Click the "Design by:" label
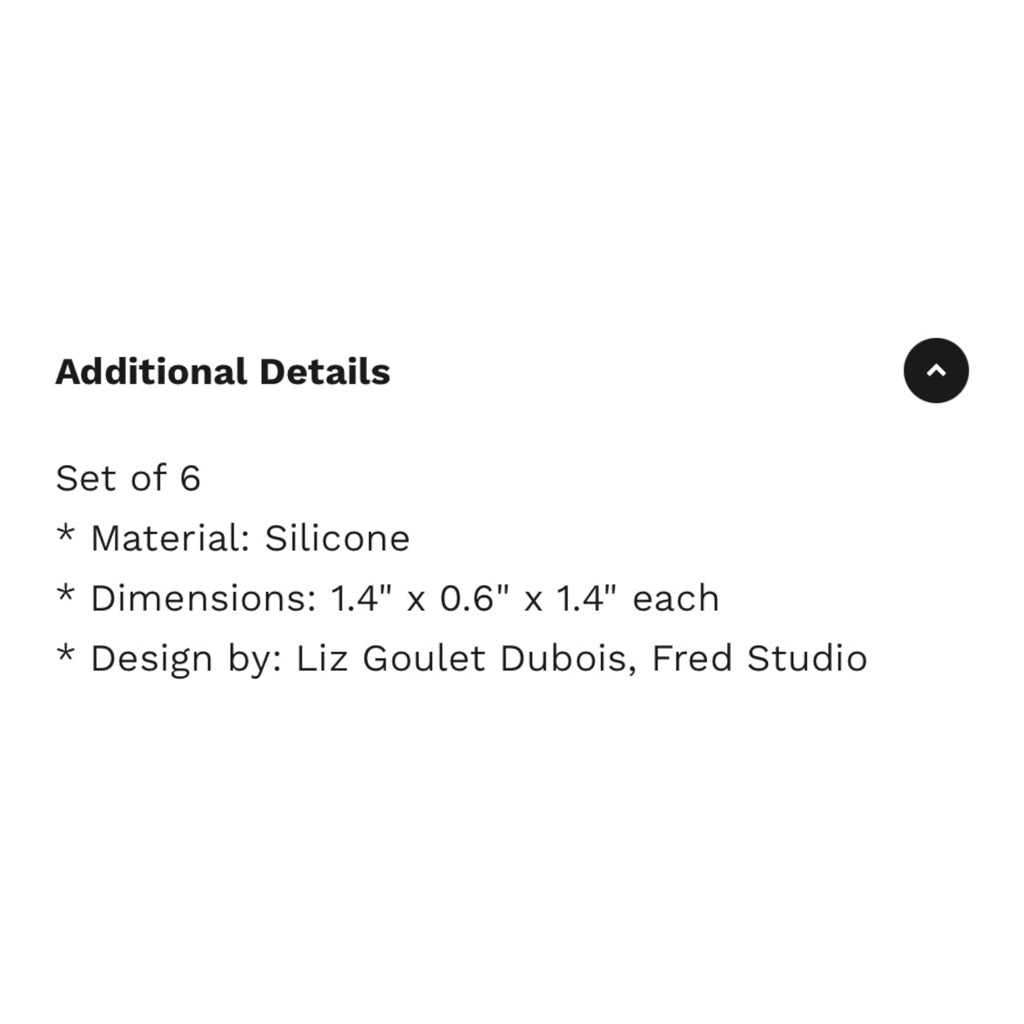 click(x=187, y=658)
